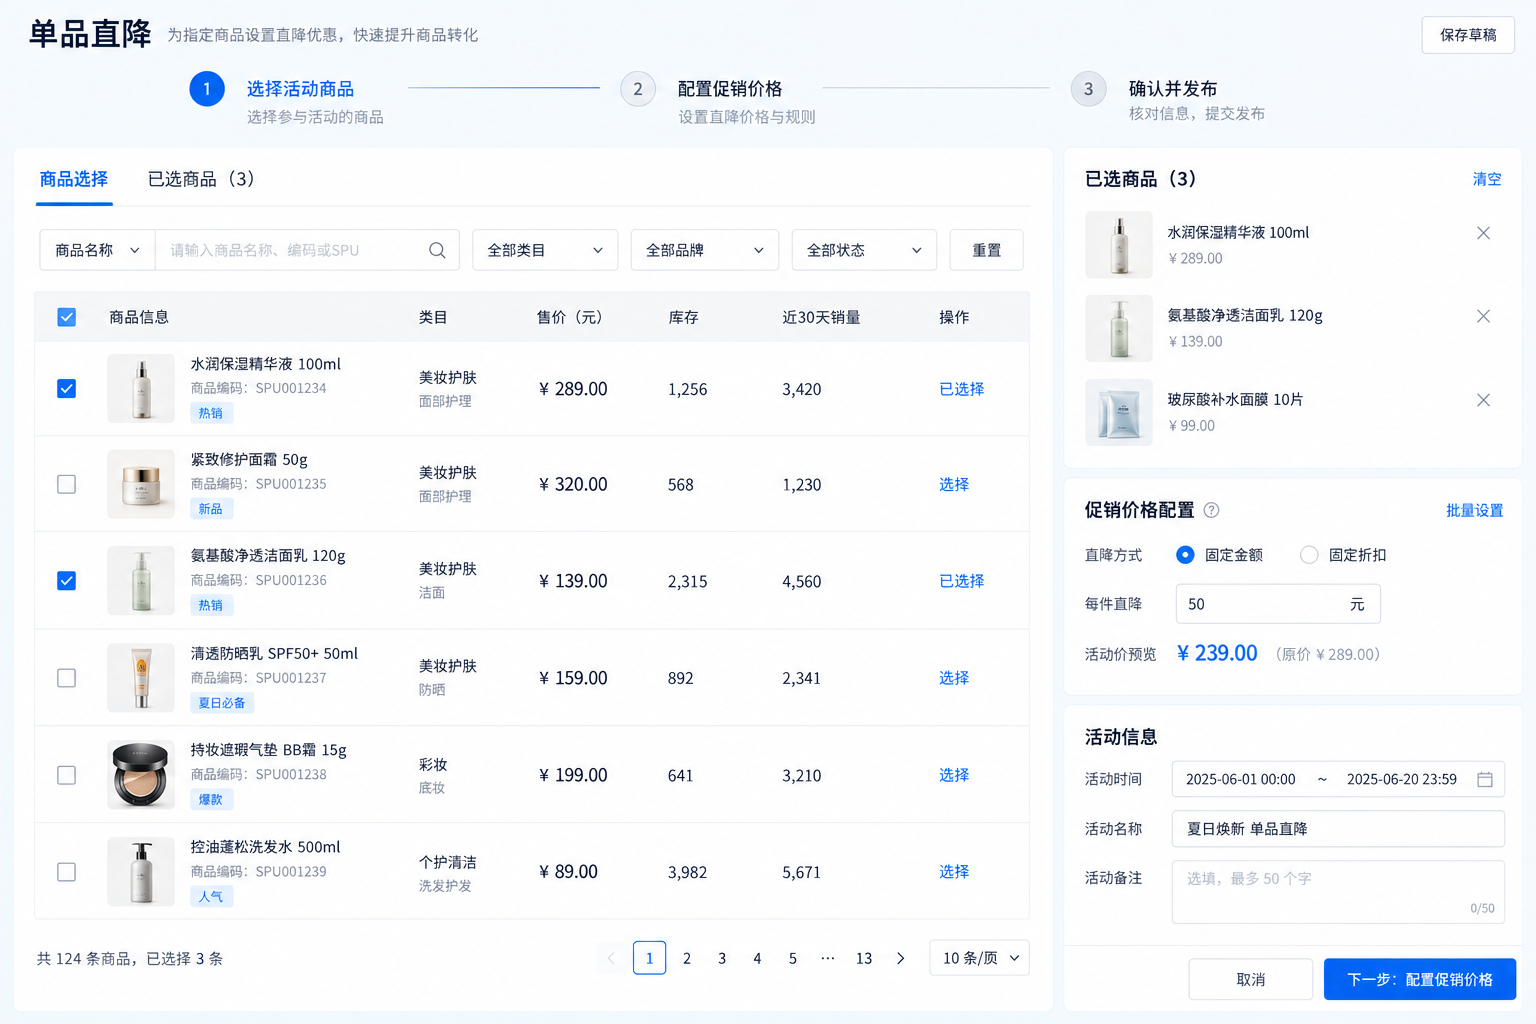
Task: Go to next page arrow
Action: pos(900,958)
